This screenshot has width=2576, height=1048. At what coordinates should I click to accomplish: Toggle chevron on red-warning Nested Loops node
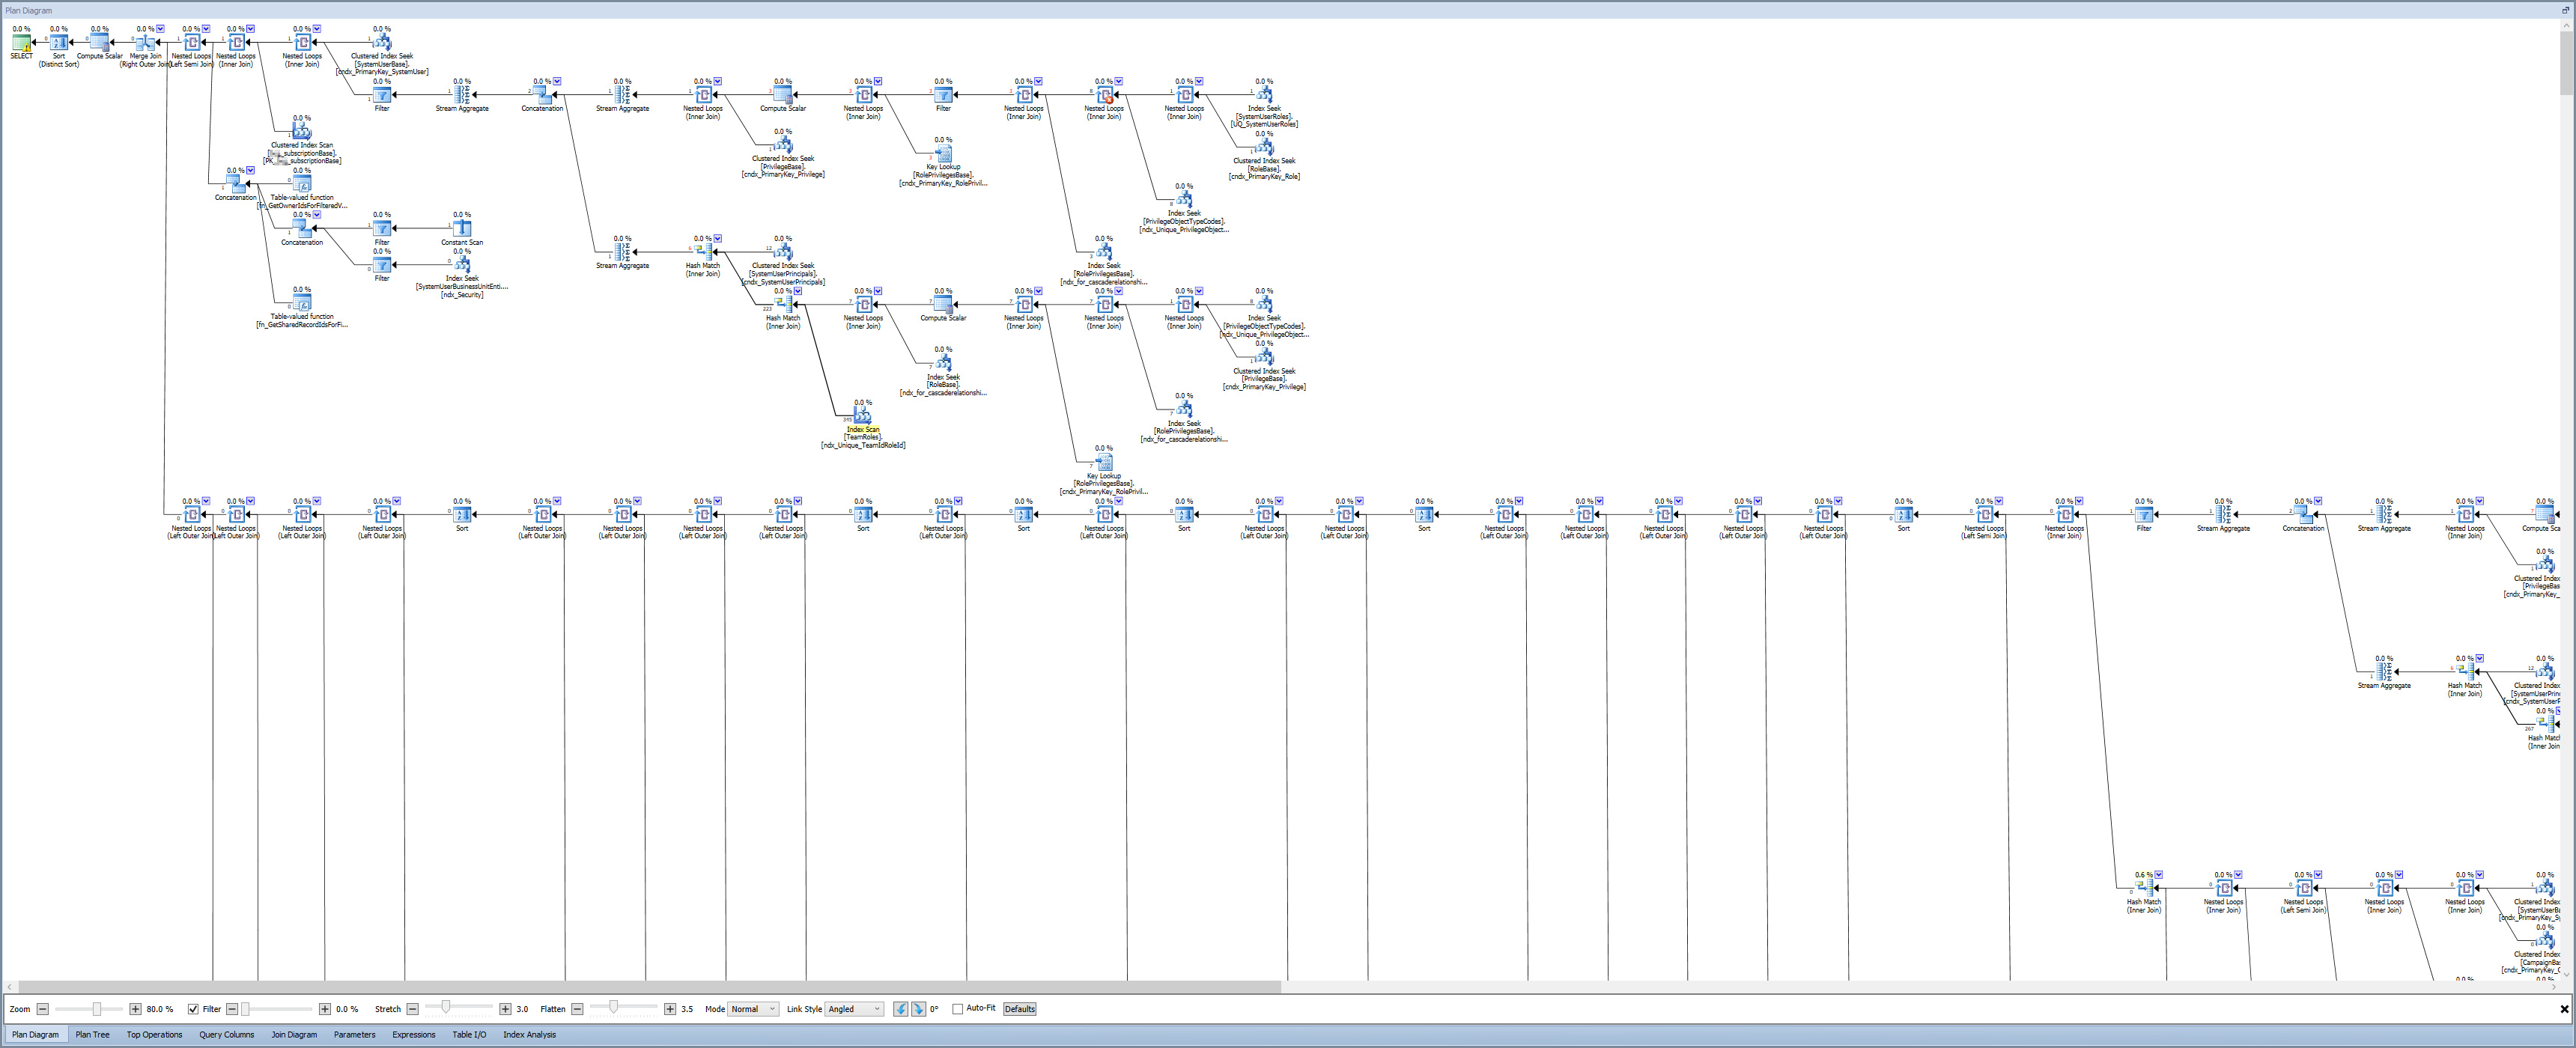[x=1119, y=81]
